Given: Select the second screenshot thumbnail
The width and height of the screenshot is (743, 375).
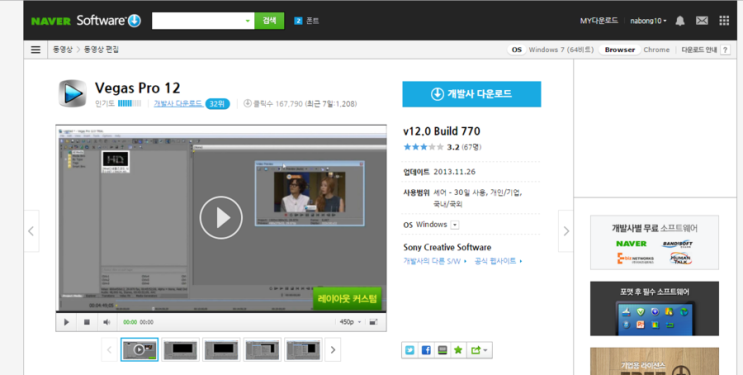Looking at the screenshot, I should click(x=181, y=350).
